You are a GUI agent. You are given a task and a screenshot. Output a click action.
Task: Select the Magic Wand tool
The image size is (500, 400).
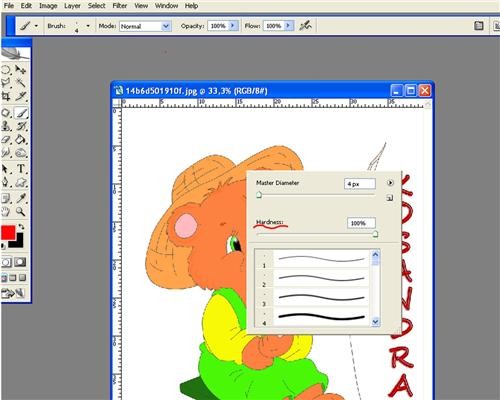21,83
